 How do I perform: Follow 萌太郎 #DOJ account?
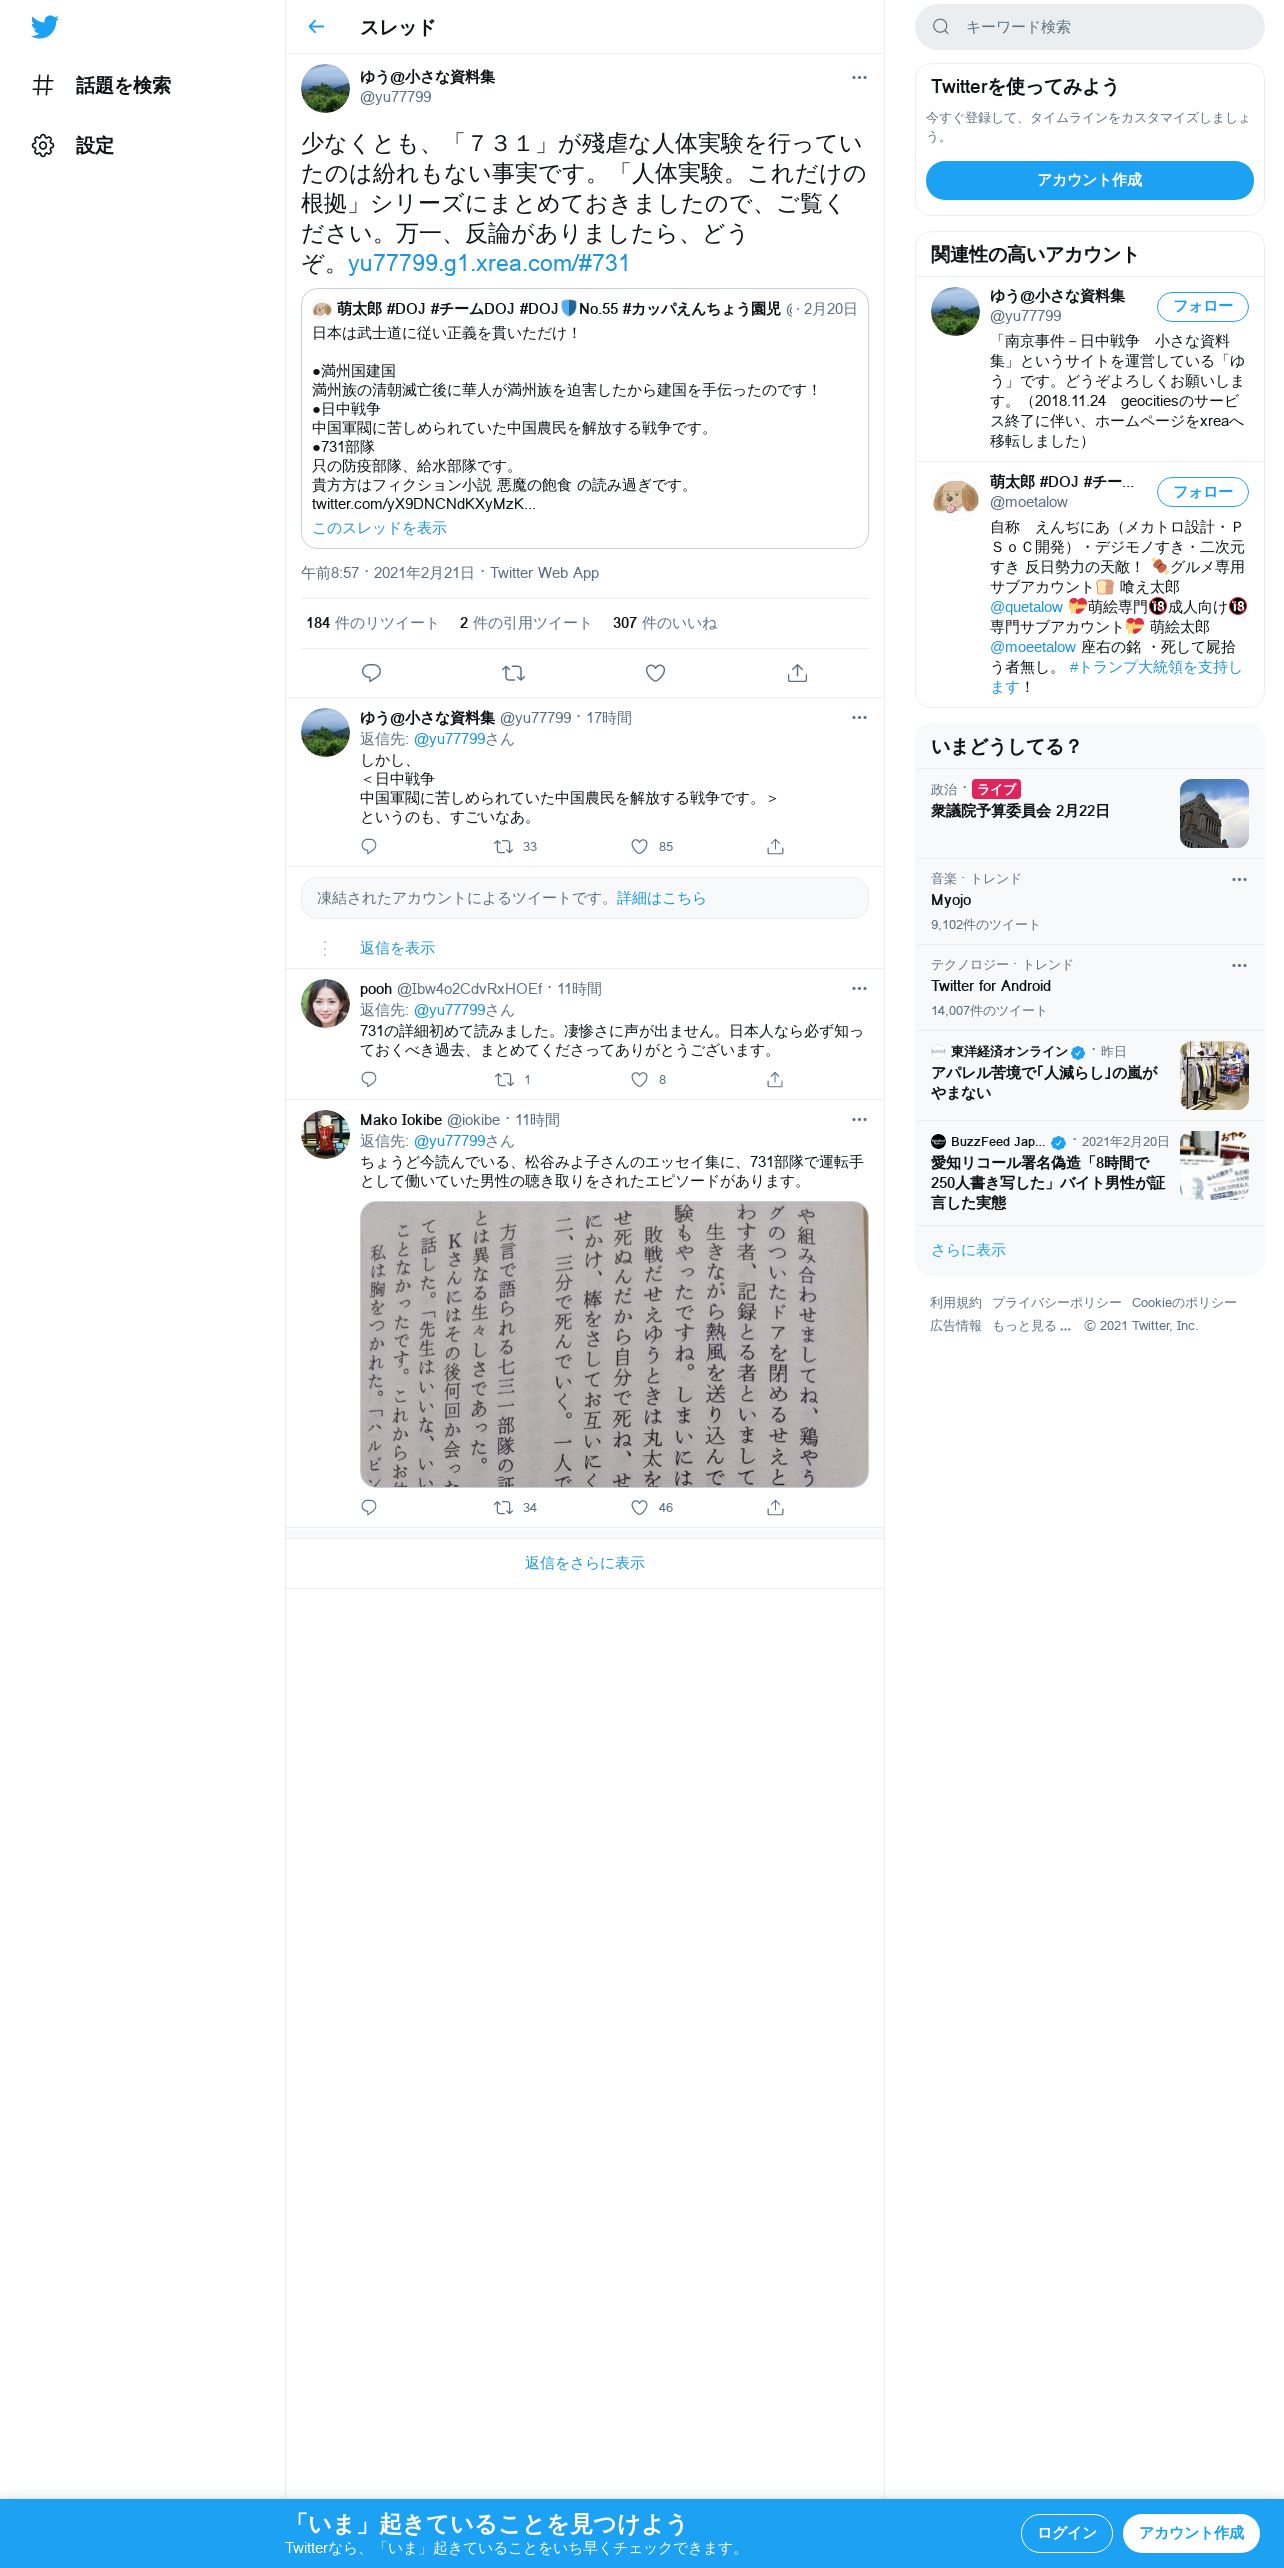[x=1203, y=492]
